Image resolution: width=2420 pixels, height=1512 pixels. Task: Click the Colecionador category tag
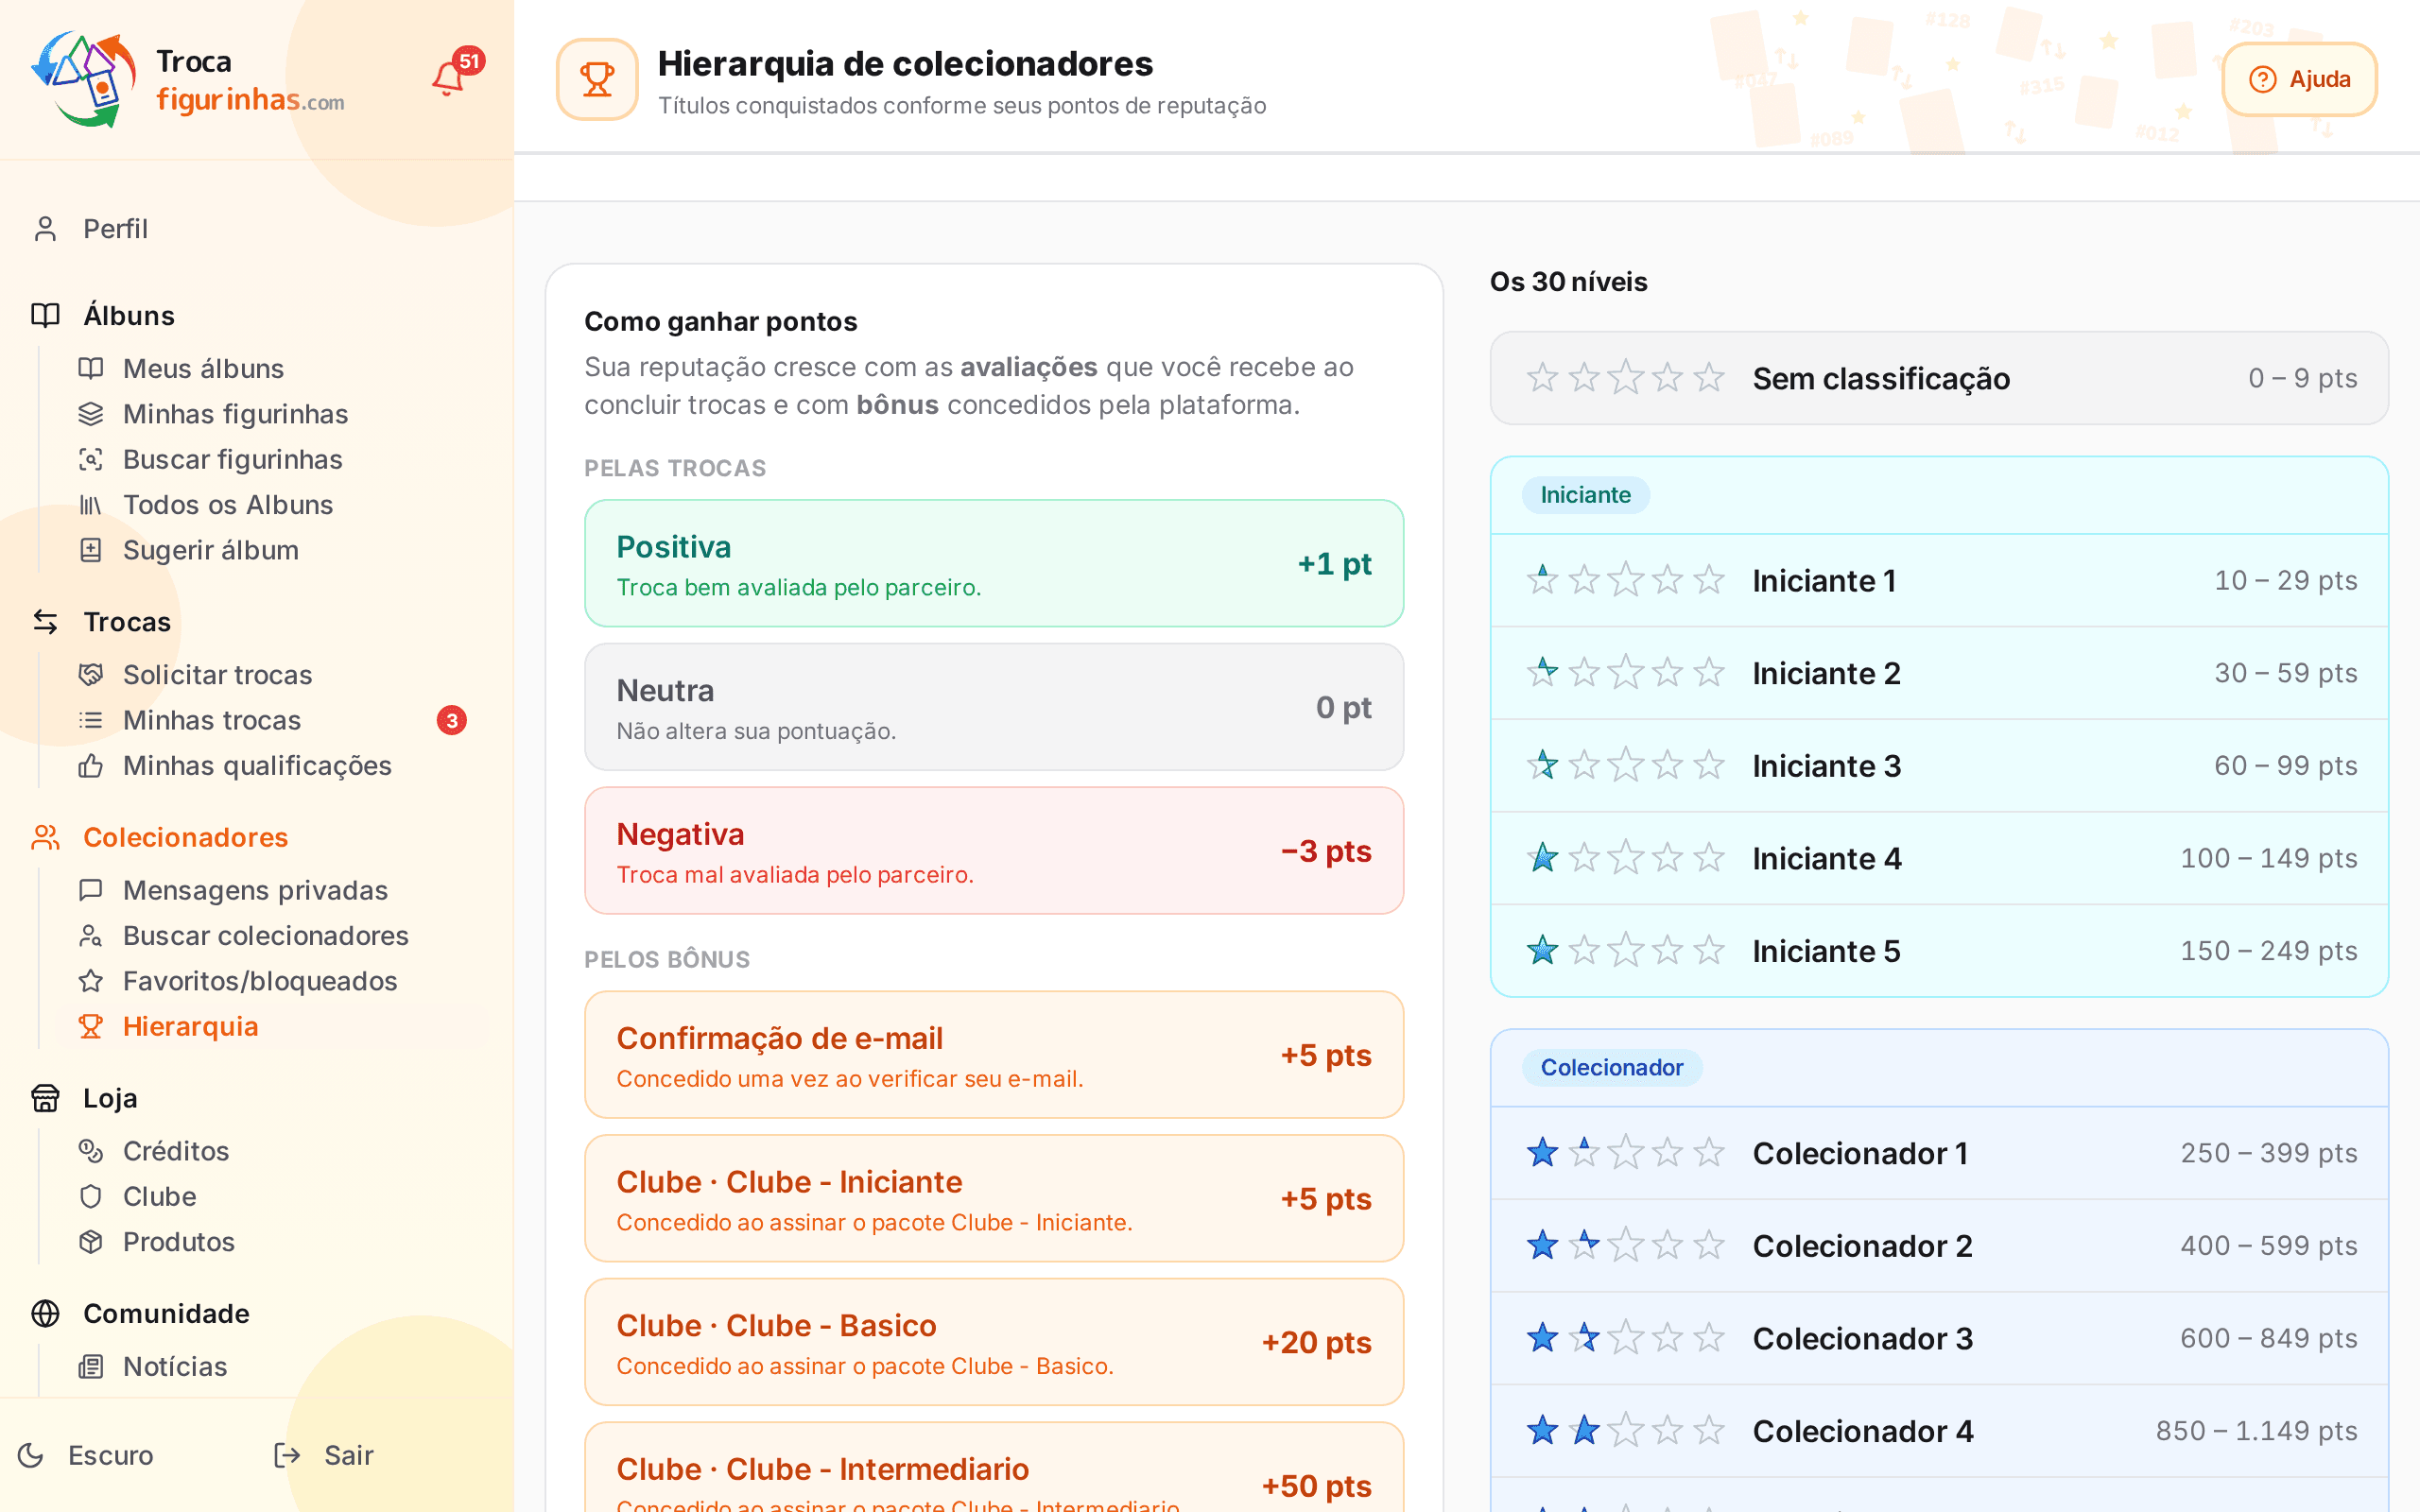(1611, 1067)
